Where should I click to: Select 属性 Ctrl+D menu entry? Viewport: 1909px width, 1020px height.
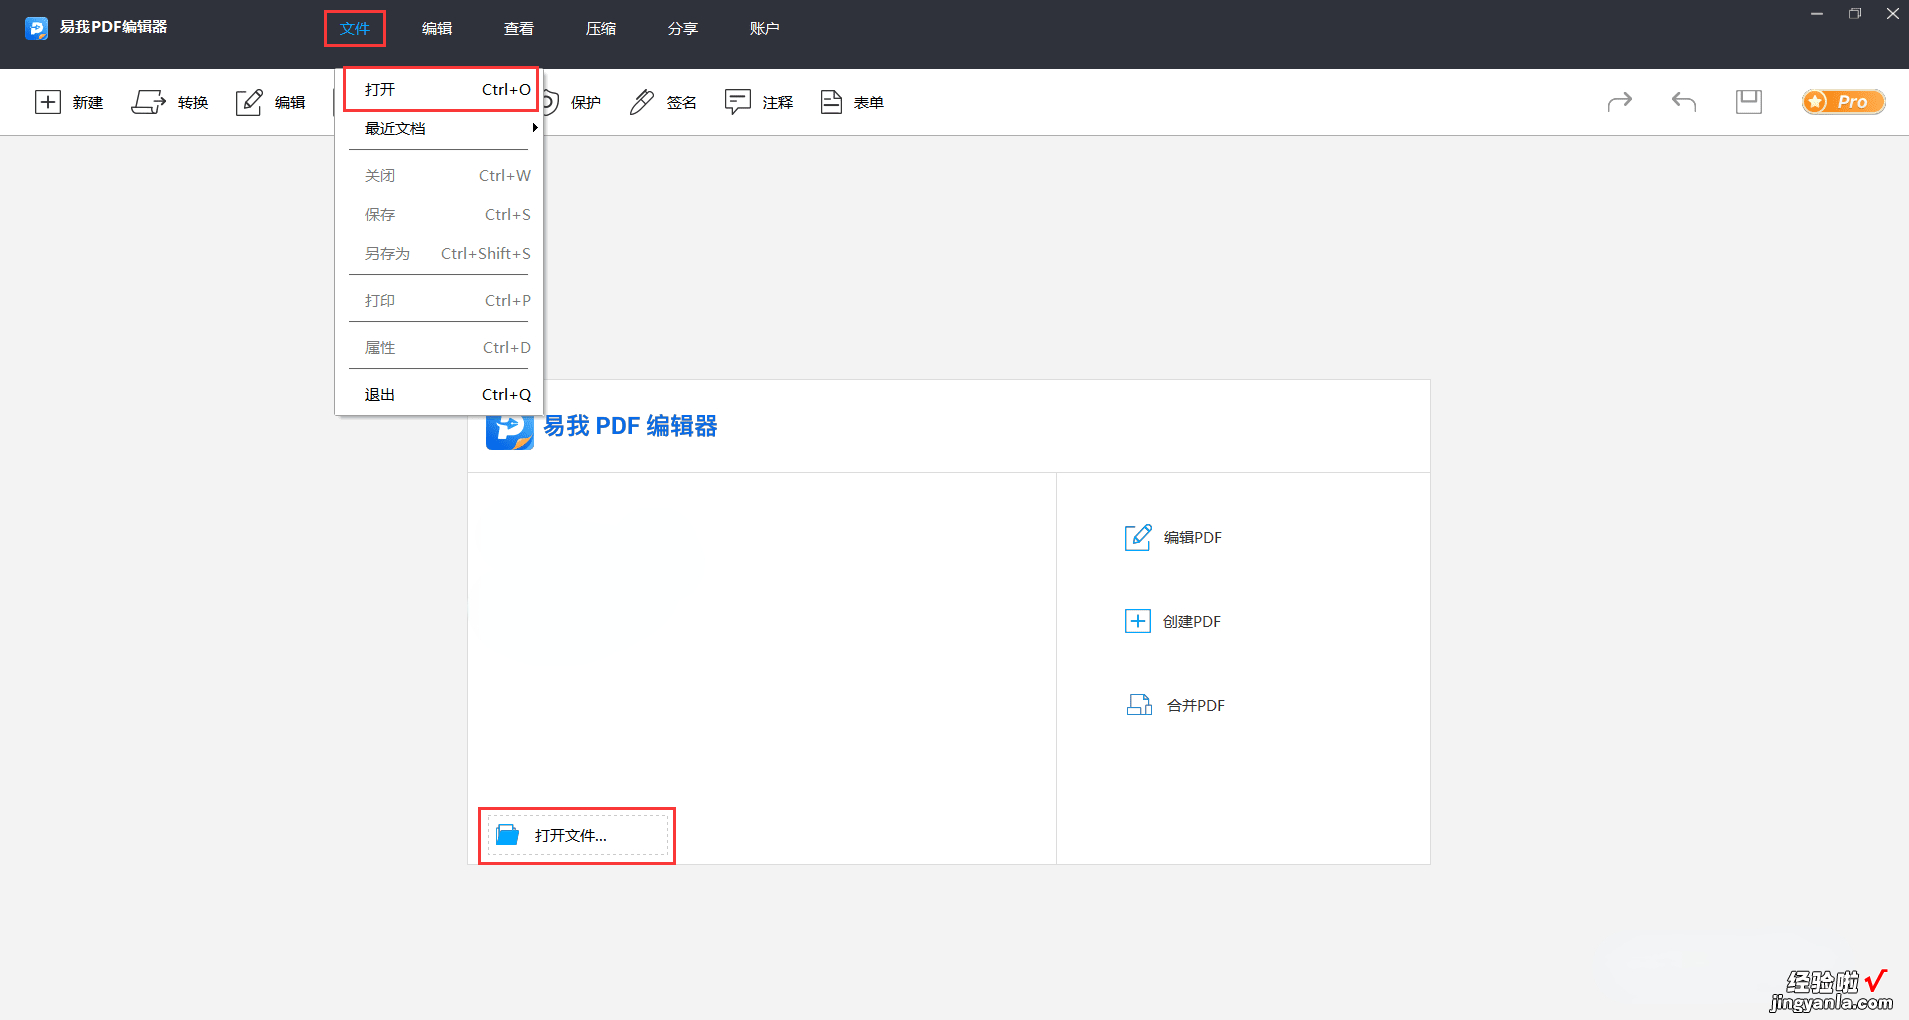point(441,348)
